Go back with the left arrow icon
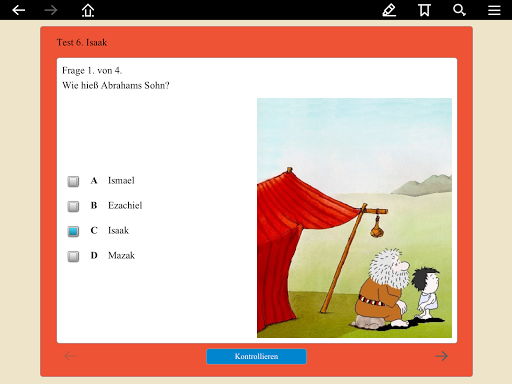The image size is (512, 384). pos(19,10)
